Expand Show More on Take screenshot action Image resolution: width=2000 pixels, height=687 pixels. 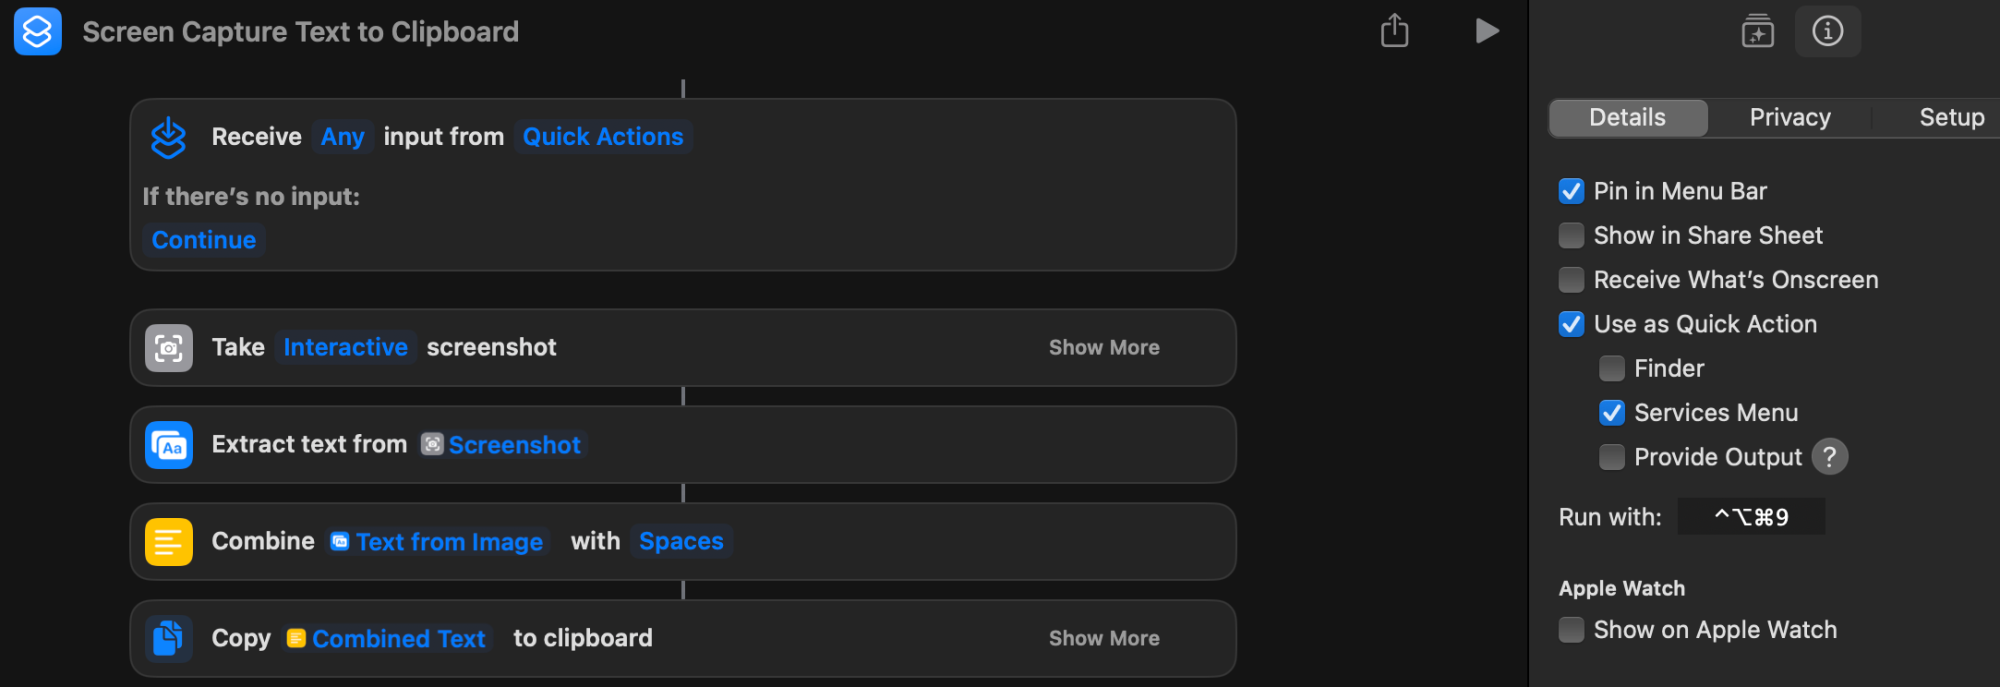[1104, 348]
